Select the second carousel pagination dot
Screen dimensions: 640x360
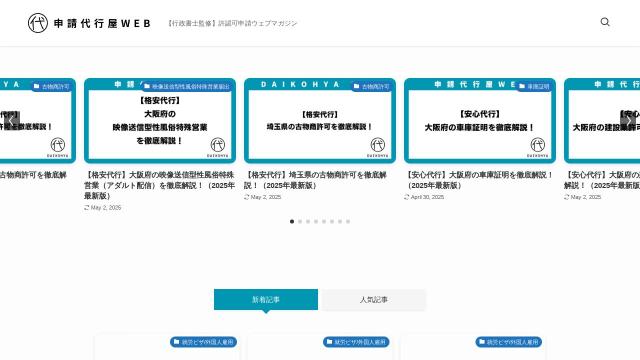click(x=300, y=221)
